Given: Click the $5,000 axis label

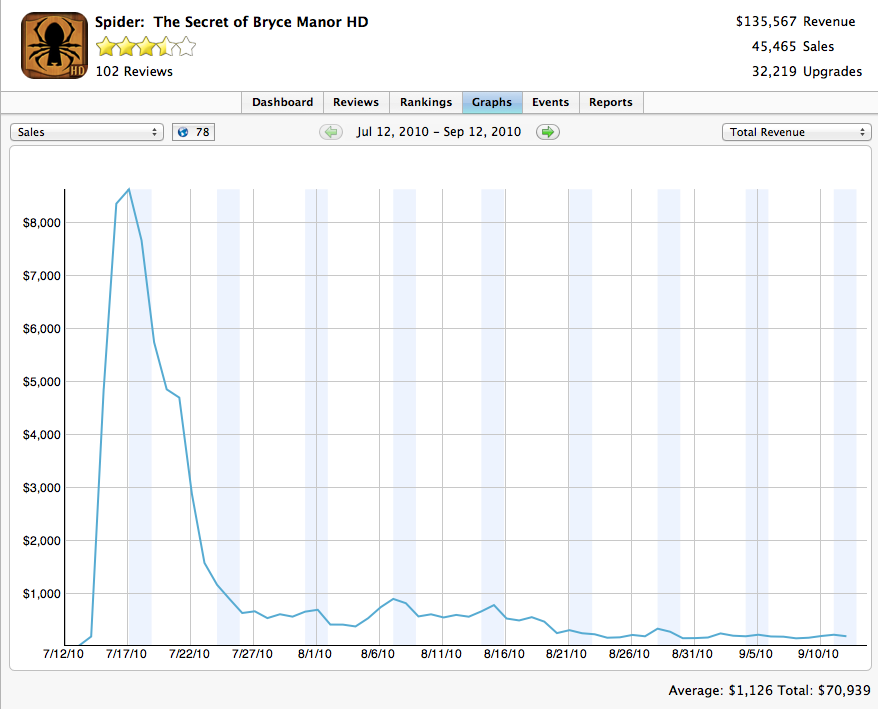Looking at the screenshot, I should tap(41, 382).
